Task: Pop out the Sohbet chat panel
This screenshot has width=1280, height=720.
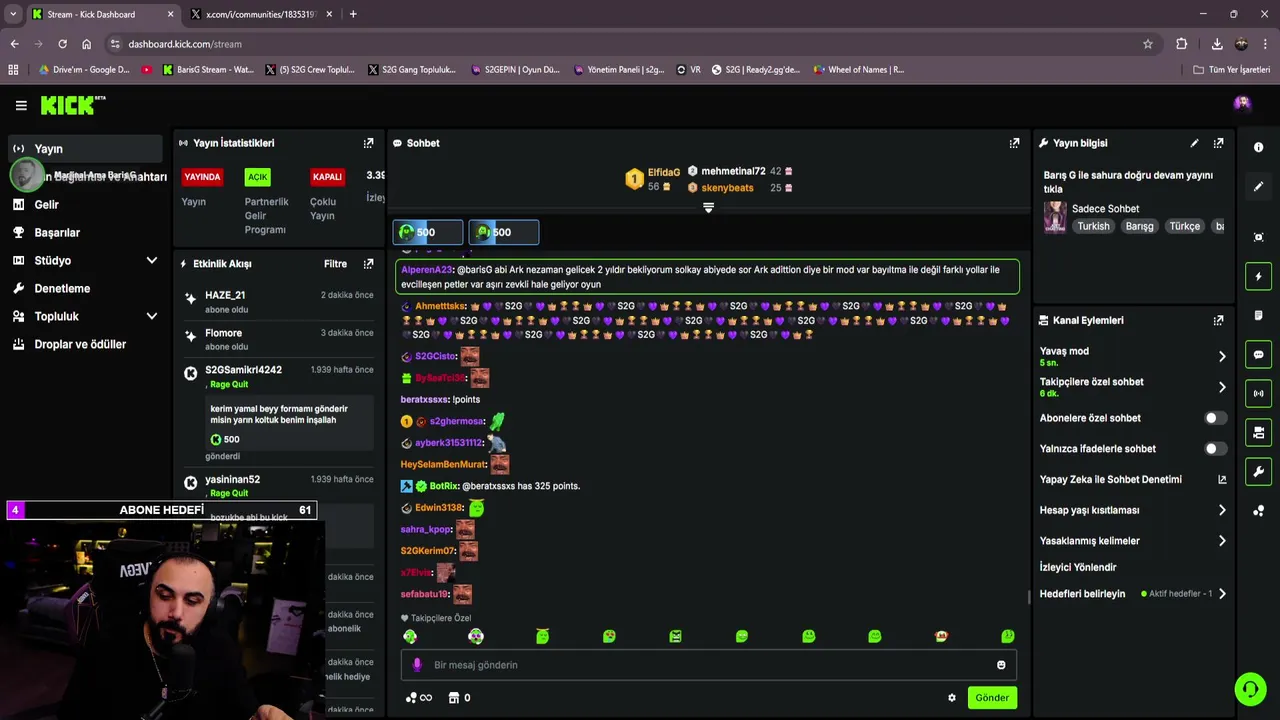Action: tap(1014, 143)
